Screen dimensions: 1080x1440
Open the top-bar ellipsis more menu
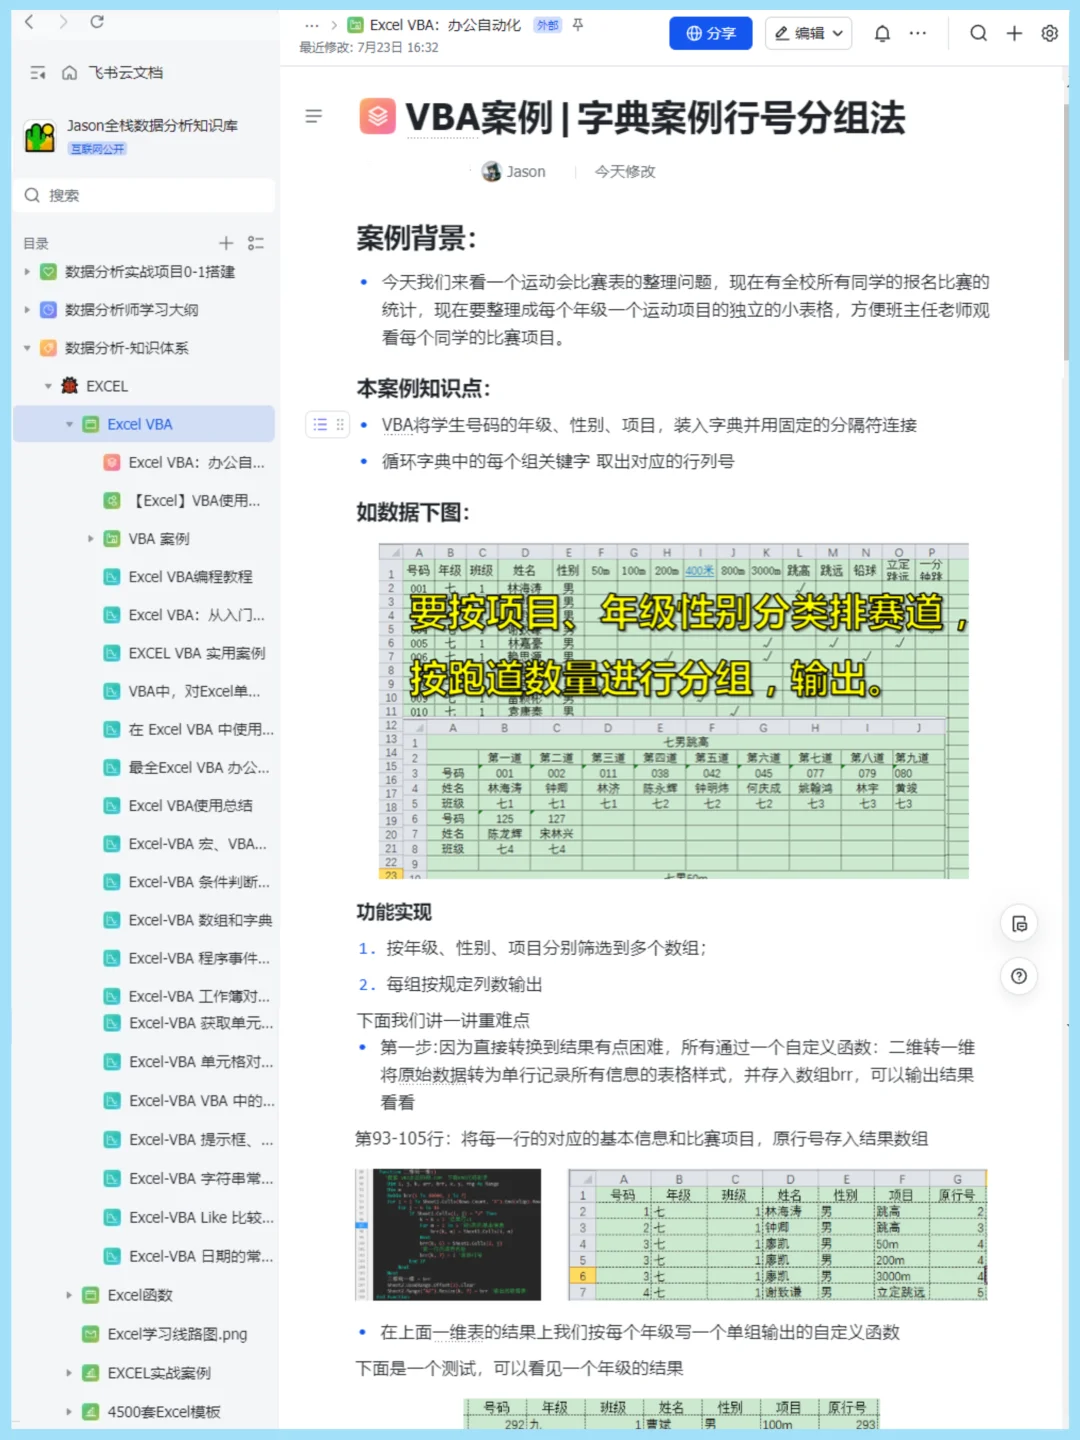pyautogui.click(x=917, y=33)
